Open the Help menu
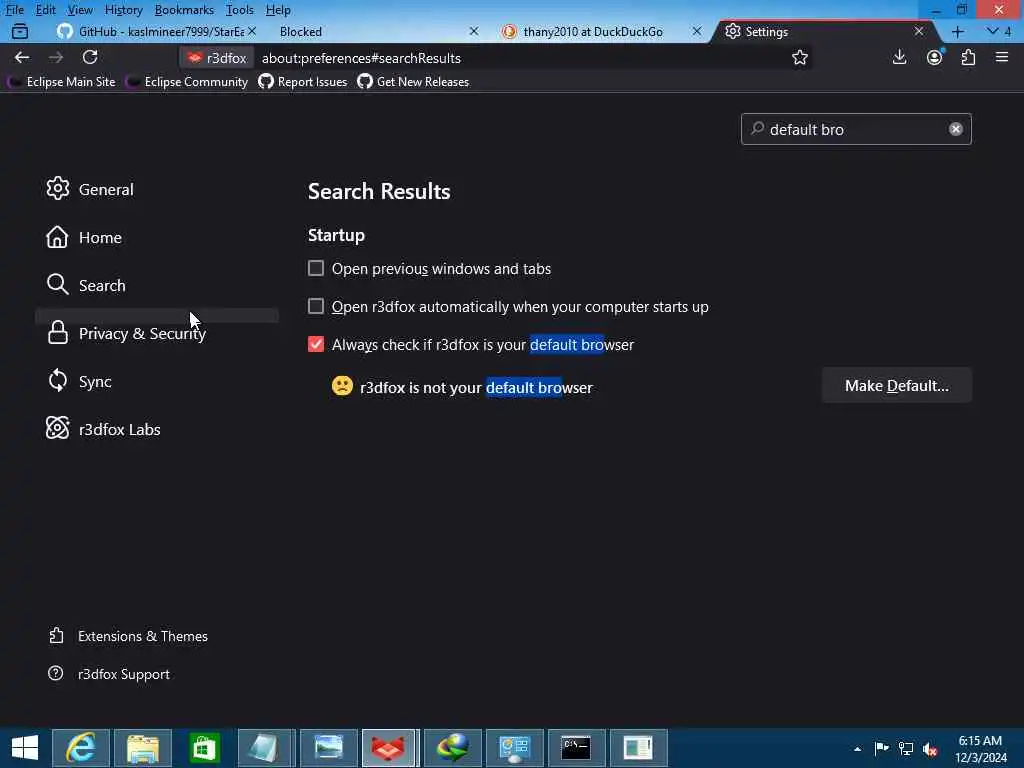 coord(278,10)
